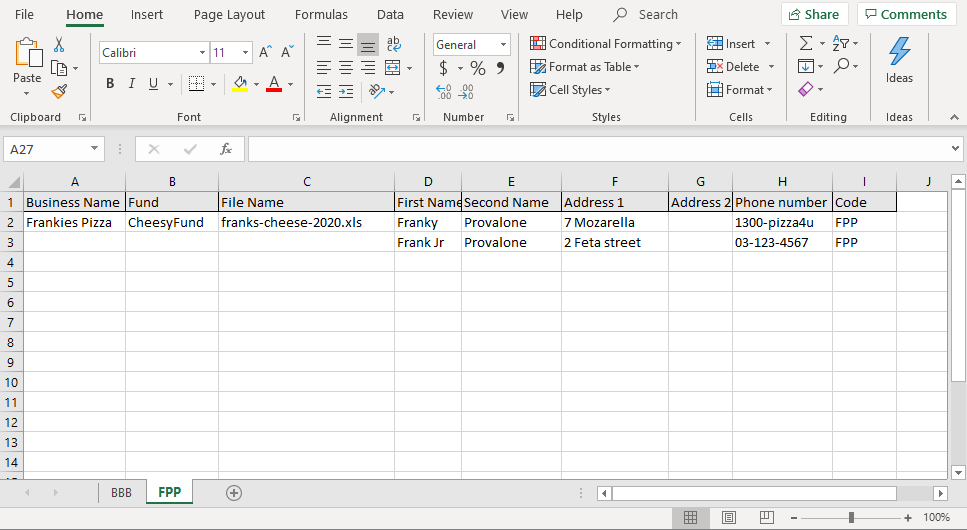This screenshot has height=530, width=967.
Task: Click the Cut scissors icon
Action: [59, 44]
